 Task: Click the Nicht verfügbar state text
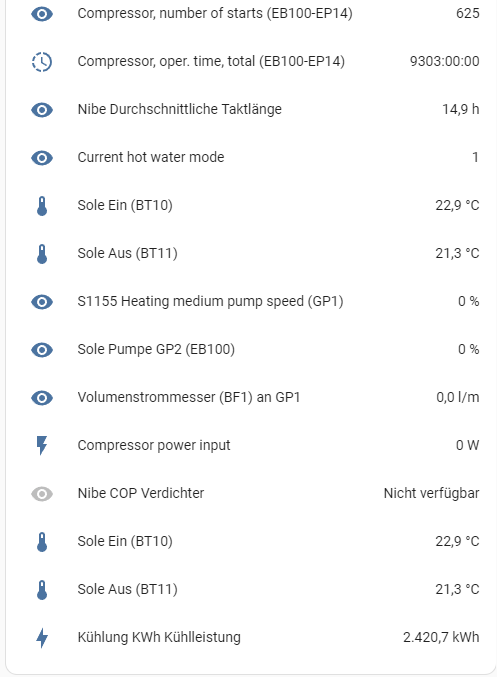point(431,493)
